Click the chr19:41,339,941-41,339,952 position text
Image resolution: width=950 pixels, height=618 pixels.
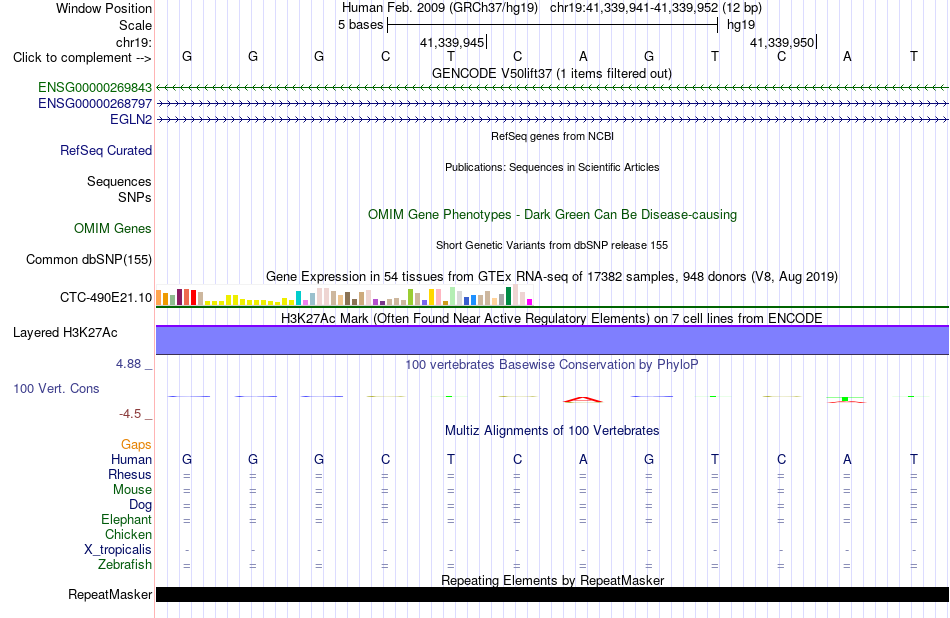click(634, 8)
